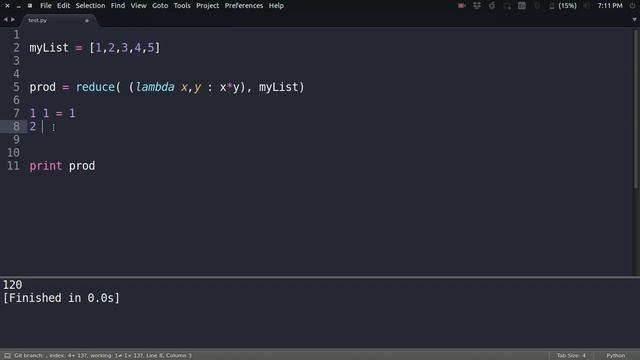Change Tab Size setting in status bar
The image size is (640, 360).
pyautogui.click(x=571, y=356)
